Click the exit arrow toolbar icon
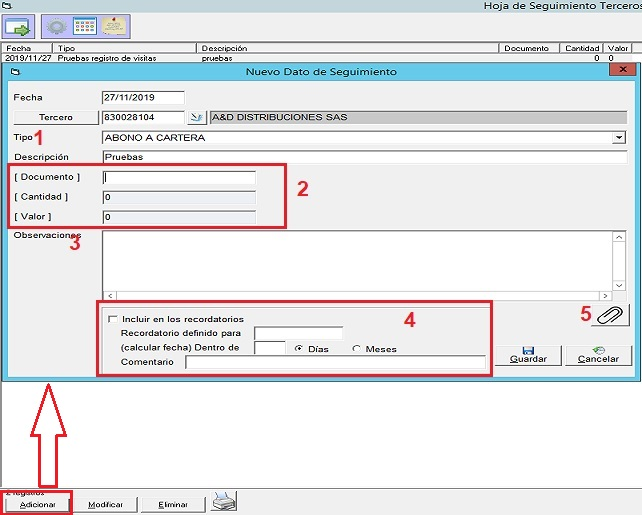642x515 pixels. click(x=19, y=26)
